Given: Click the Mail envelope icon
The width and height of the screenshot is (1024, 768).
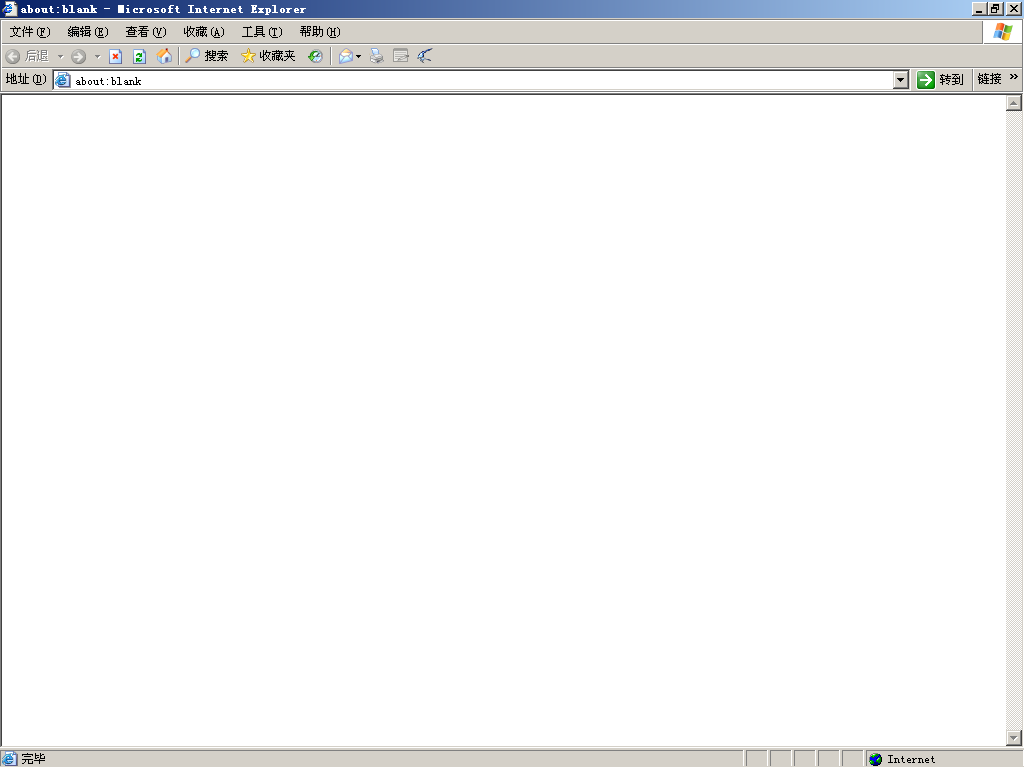Looking at the screenshot, I should tap(345, 56).
